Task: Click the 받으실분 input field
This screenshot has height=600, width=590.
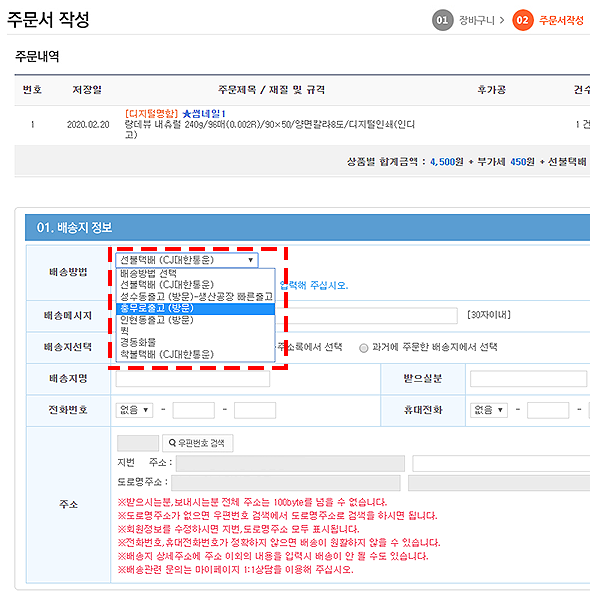Action: click(x=528, y=379)
